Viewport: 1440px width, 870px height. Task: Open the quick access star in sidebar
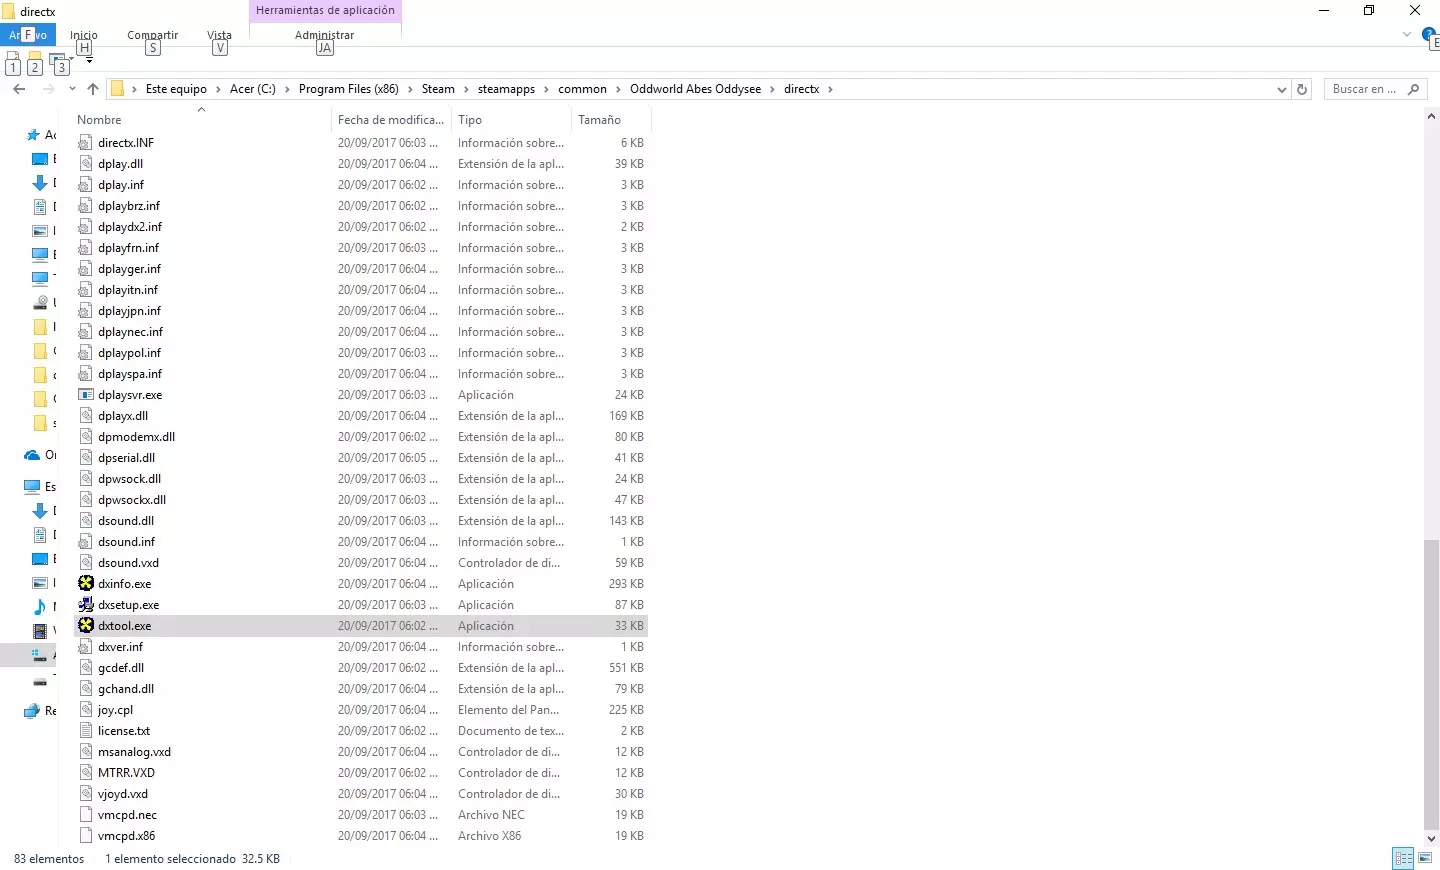click(x=33, y=135)
